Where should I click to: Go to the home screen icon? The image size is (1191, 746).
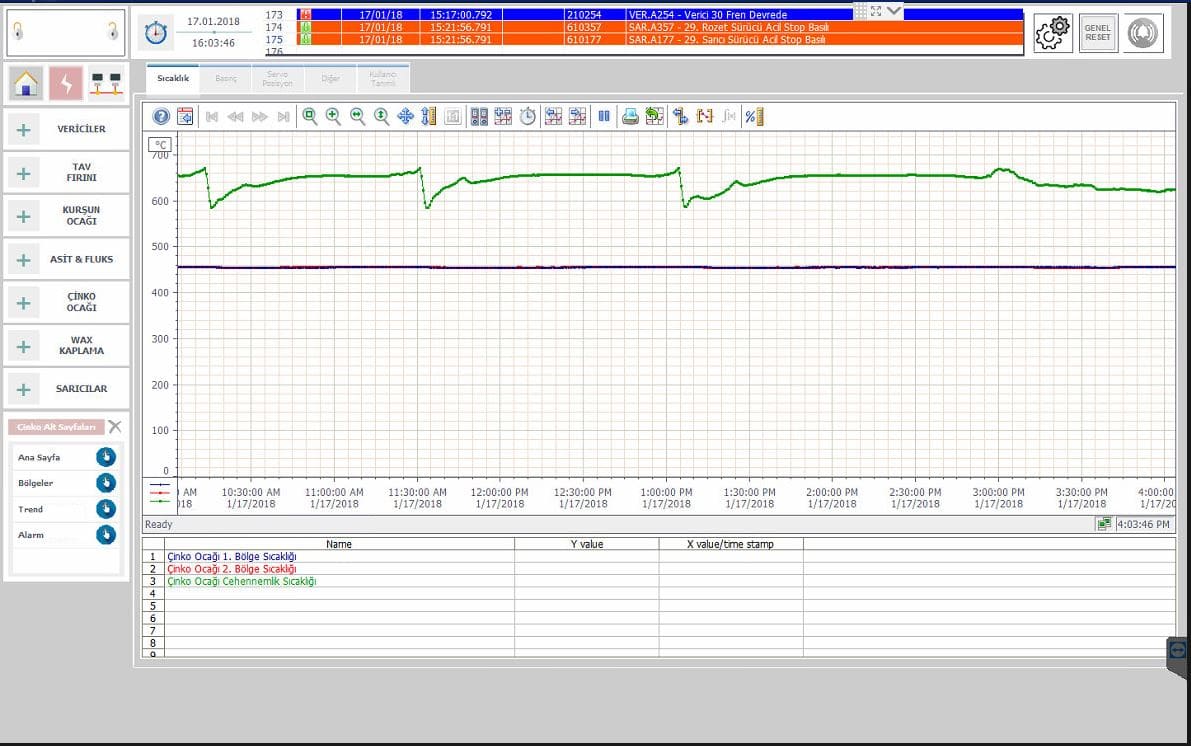pos(27,84)
